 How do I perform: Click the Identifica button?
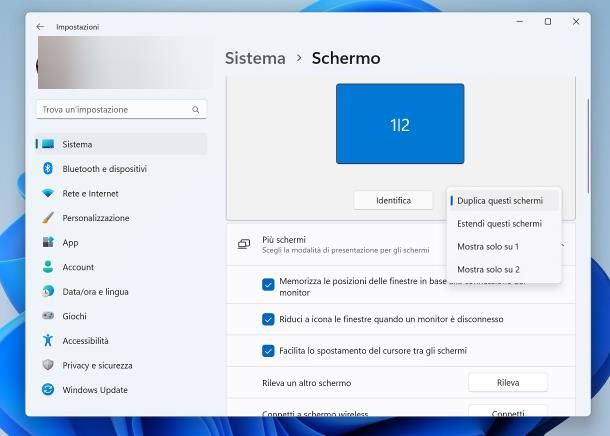[393, 200]
